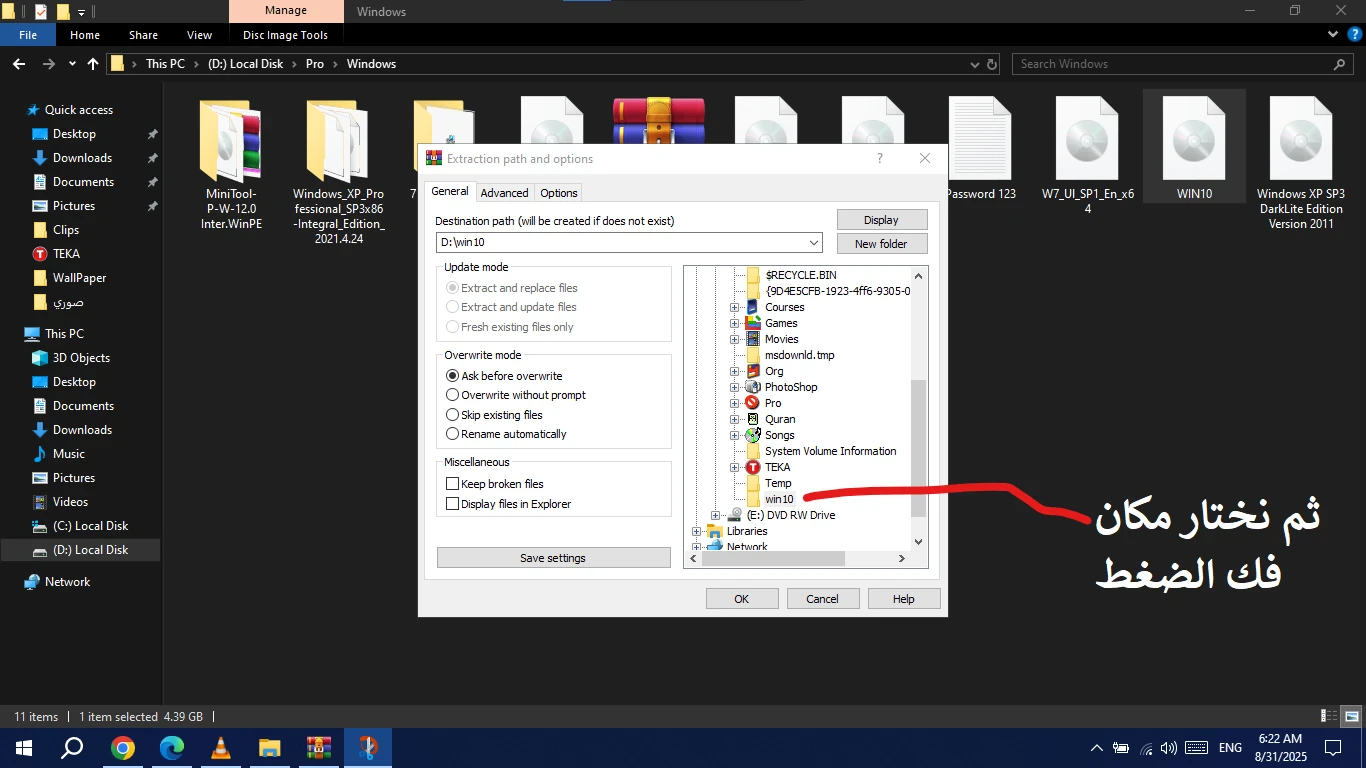Expand the Games folder in the tree
The image size is (1366, 768).
tap(735, 323)
